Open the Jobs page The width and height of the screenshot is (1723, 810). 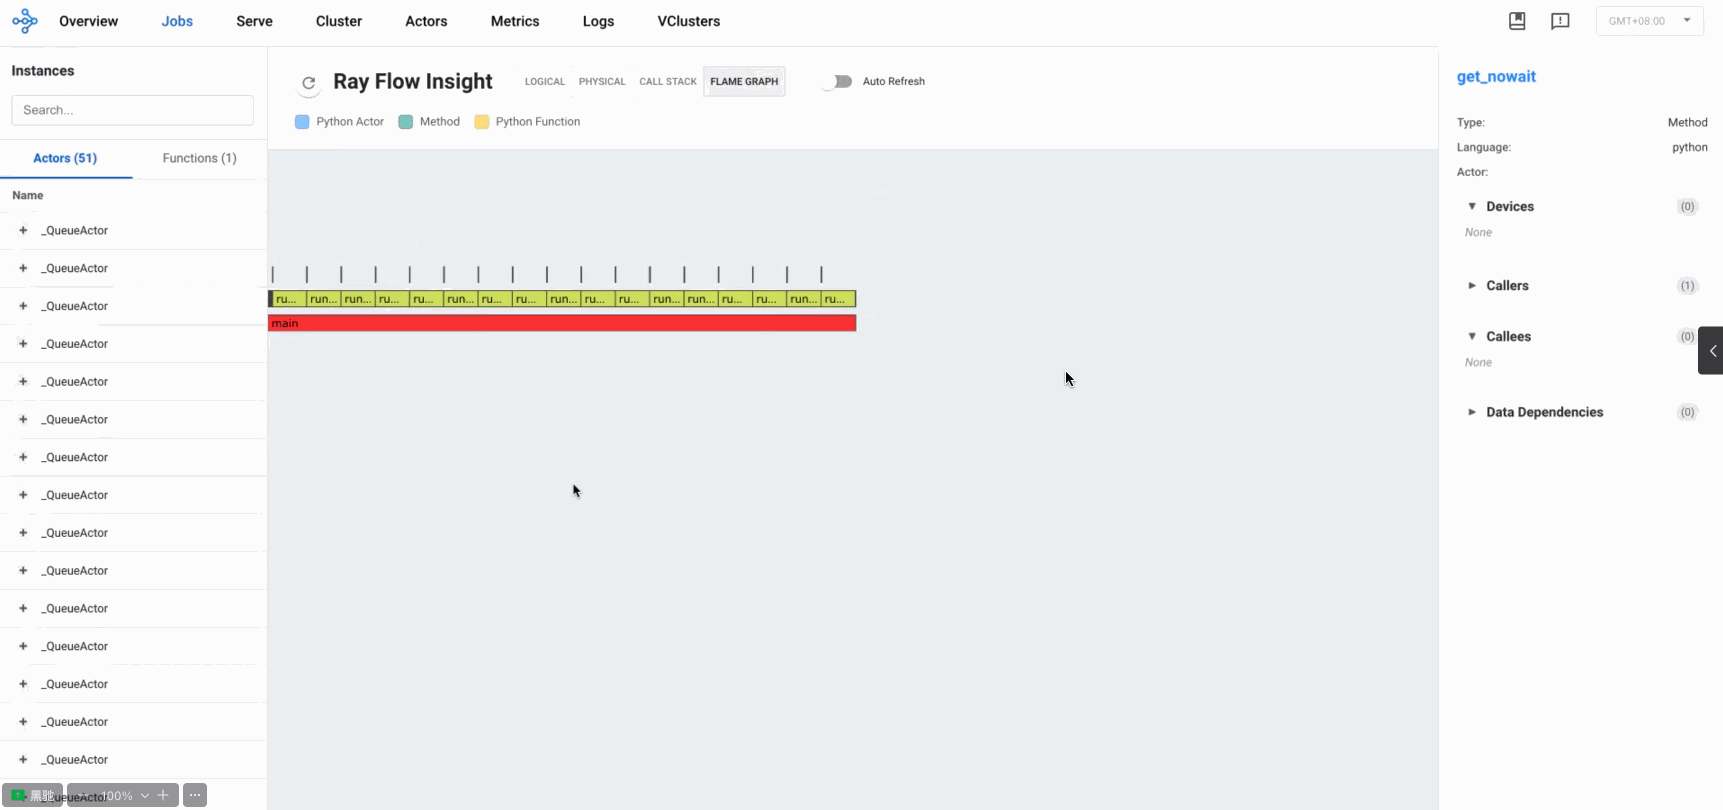pyautogui.click(x=177, y=21)
